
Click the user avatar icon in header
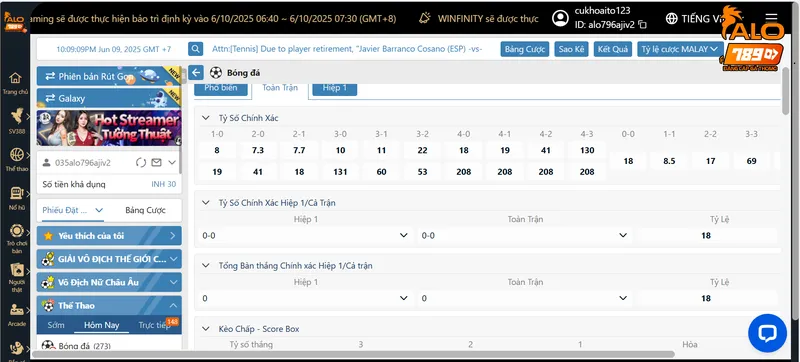560,18
